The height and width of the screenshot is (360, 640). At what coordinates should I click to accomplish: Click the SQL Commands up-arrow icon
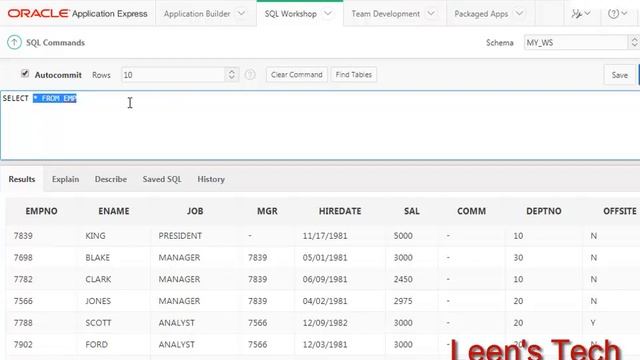pos(14,42)
